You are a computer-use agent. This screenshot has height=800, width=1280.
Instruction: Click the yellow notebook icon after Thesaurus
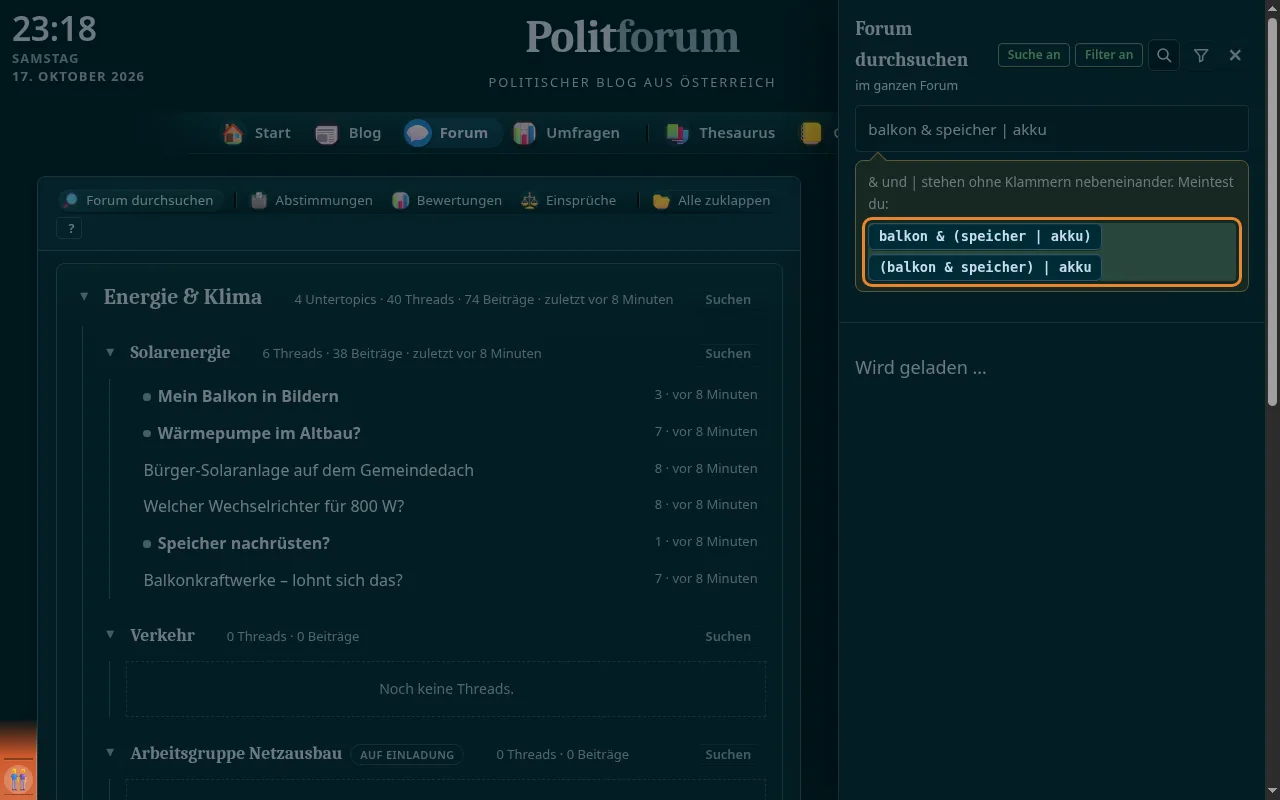click(x=811, y=133)
